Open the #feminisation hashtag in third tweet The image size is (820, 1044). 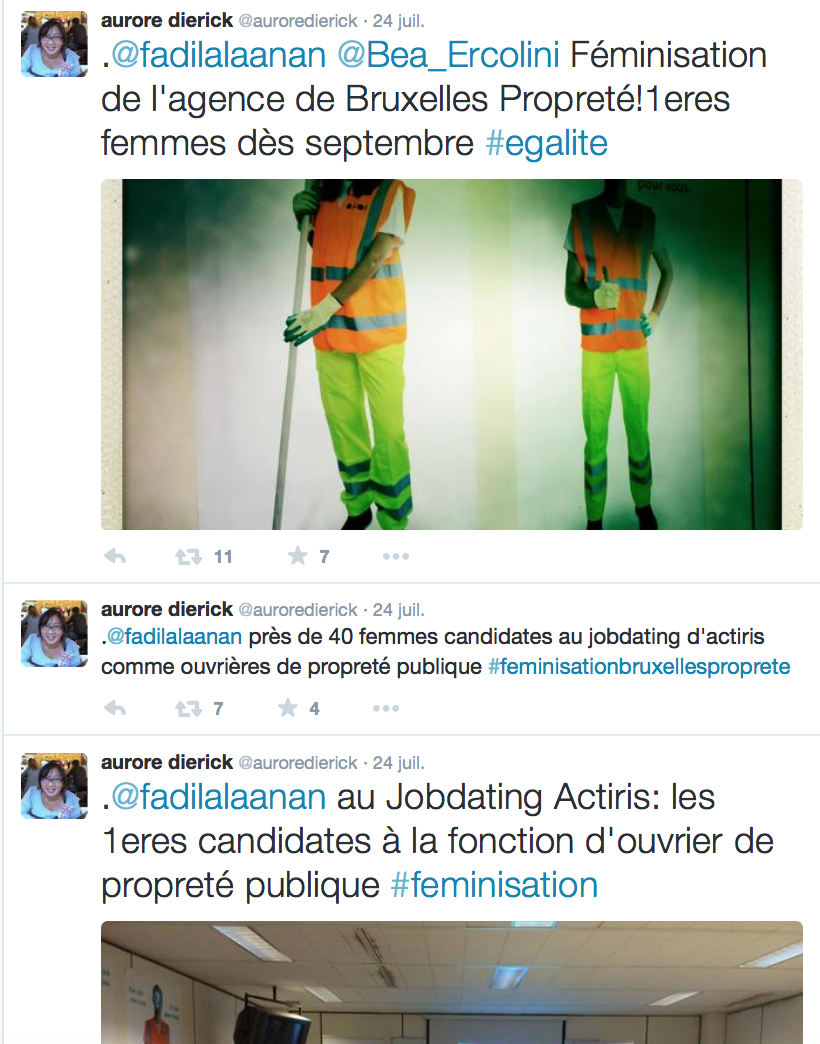click(494, 886)
